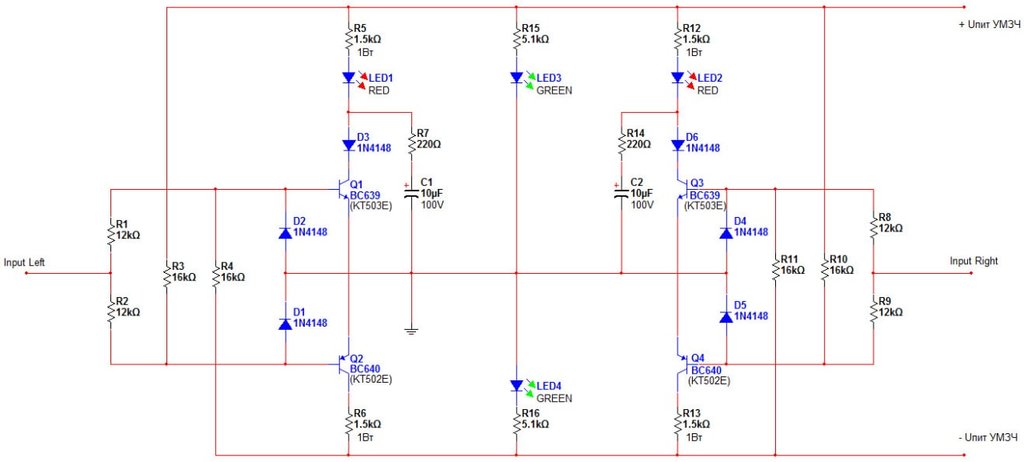Select diode D6 1N4148 symbol

click(x=677, y=146)
